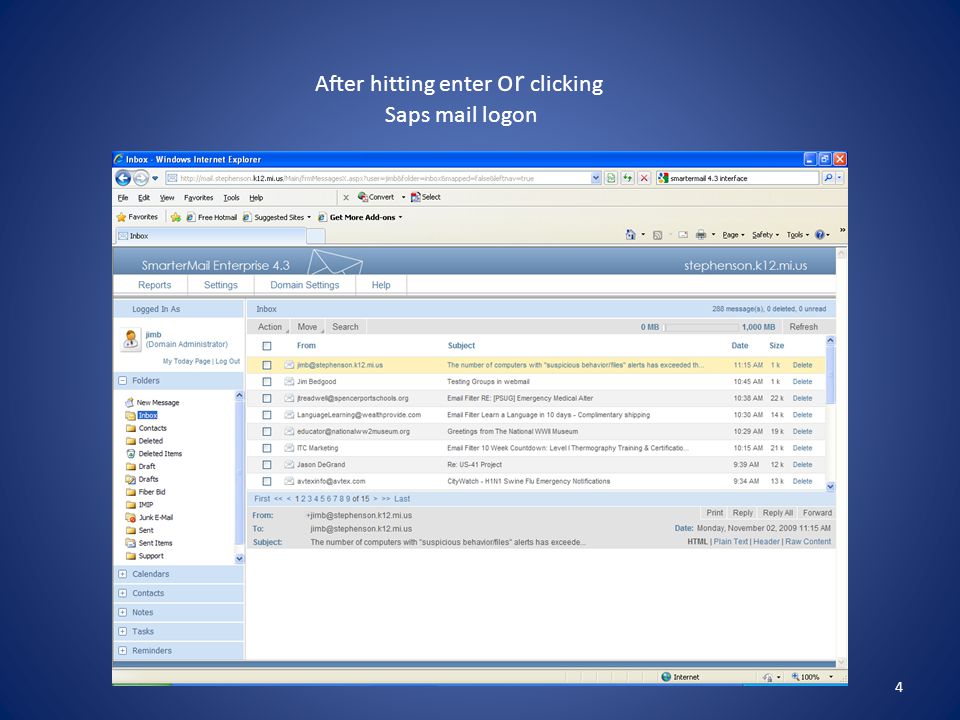Image resolution: width=960 pixels, height=720 pixels.
Task: Open the Favorites star button
Action: pos(137,217)
